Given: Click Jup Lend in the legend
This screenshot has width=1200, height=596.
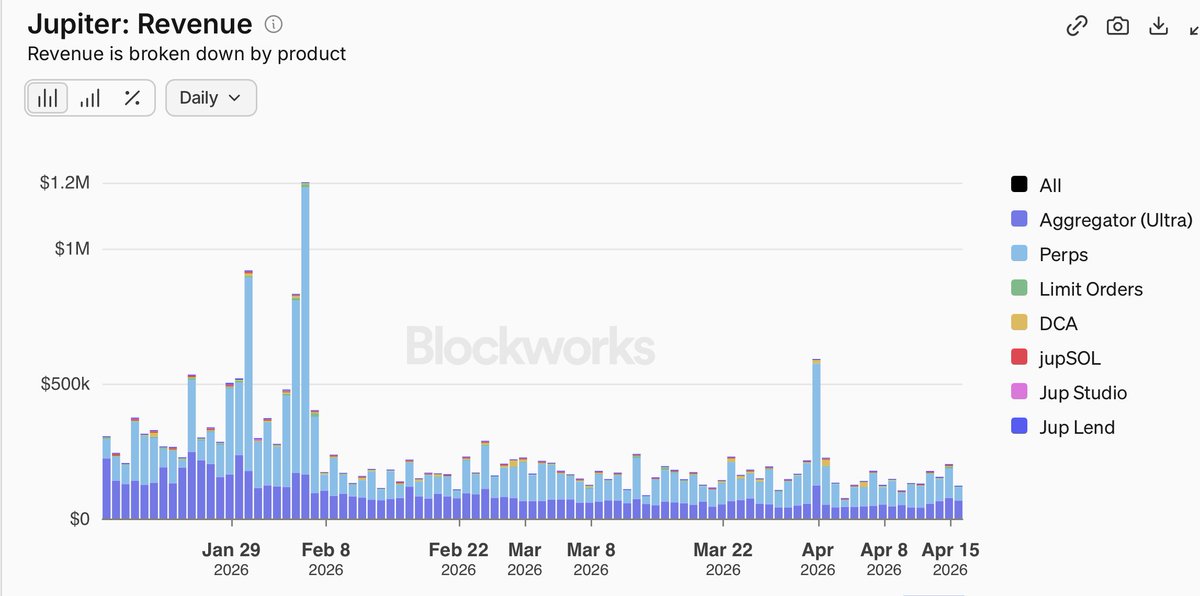Looking at the screenshot, I should [x=1076, y=427].
